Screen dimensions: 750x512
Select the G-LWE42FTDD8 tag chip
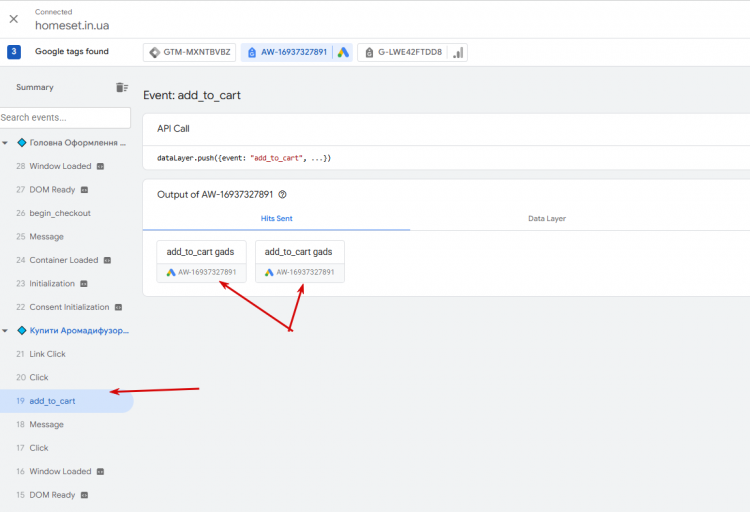(x=412, y=52)
